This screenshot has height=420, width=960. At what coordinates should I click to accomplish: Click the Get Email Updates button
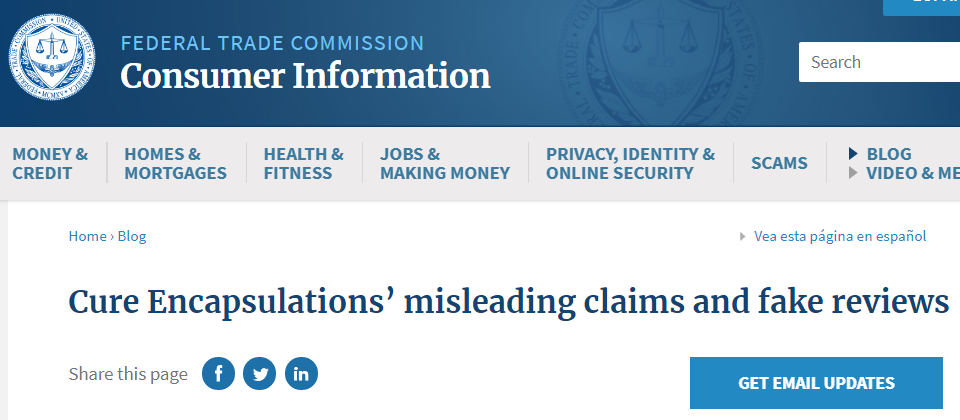(x=816, y=383)
